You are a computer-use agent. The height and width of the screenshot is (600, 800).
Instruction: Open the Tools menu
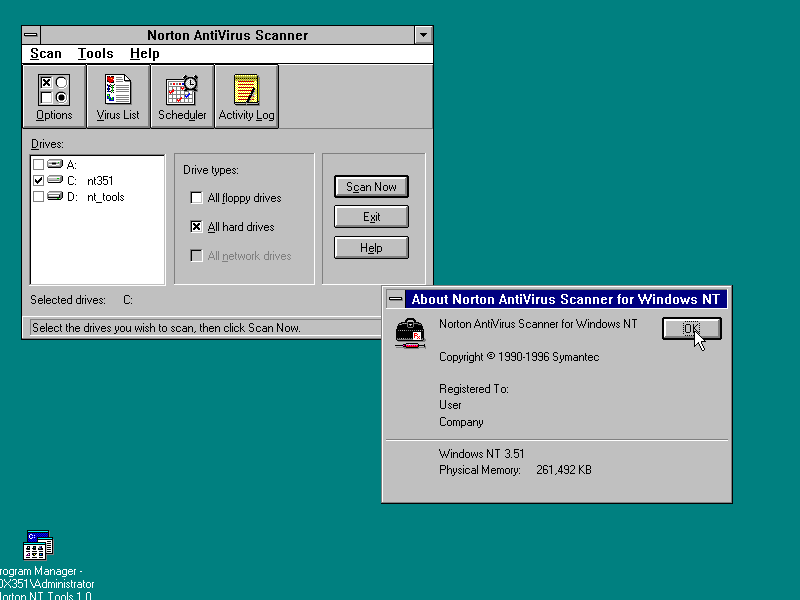(x=95, y=54)
